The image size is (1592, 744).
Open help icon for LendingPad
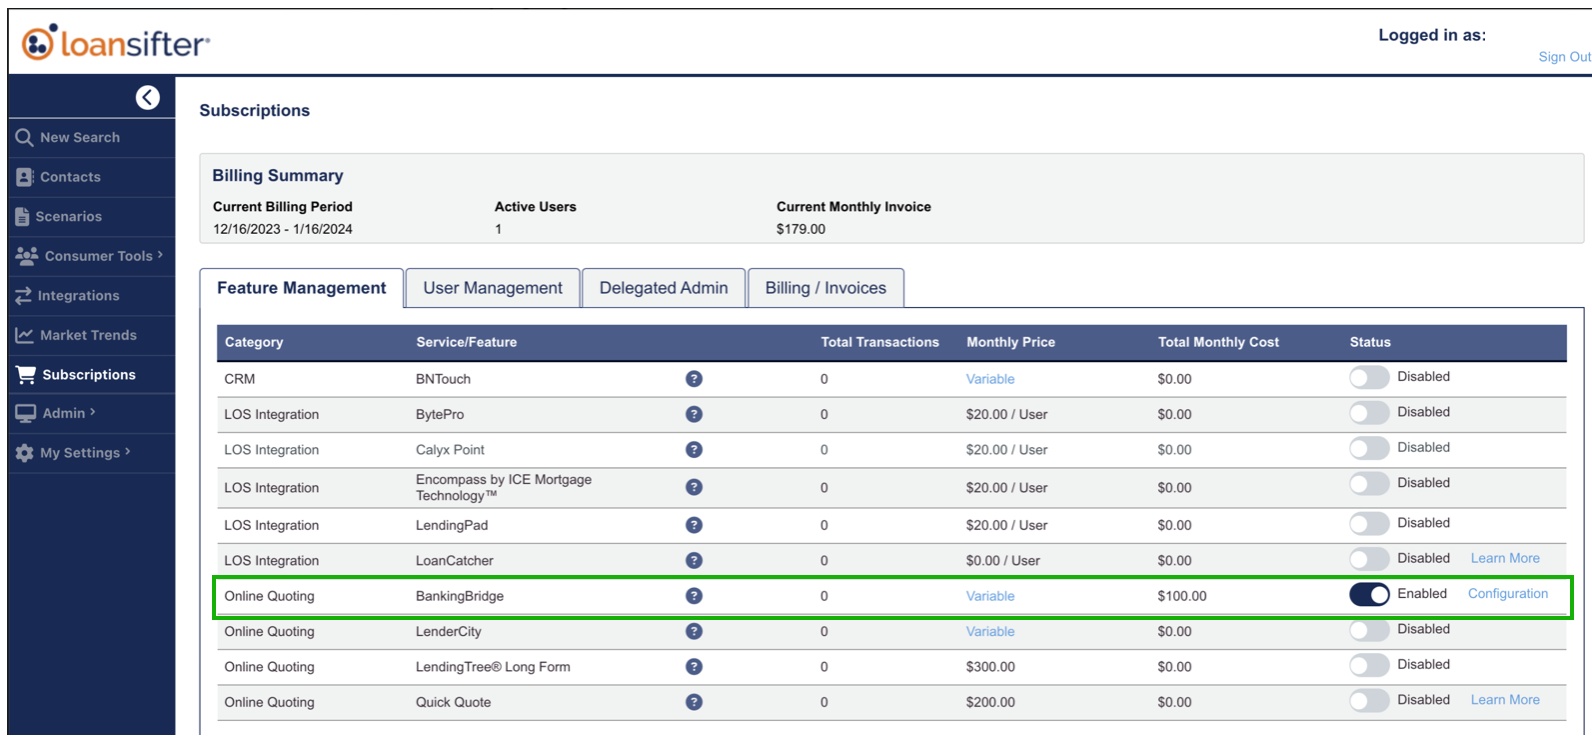(694, 525)
